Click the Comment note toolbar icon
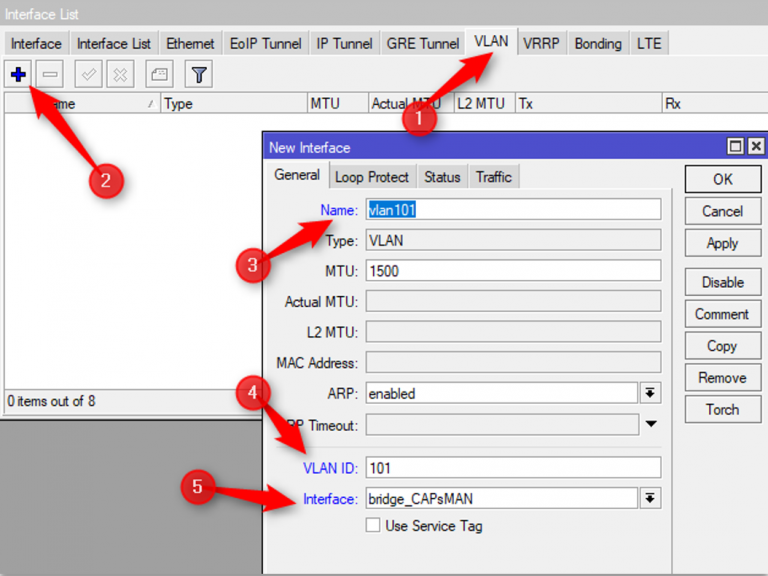The height and width of the screenshot is (576, 768). click(x=159, y=74)
